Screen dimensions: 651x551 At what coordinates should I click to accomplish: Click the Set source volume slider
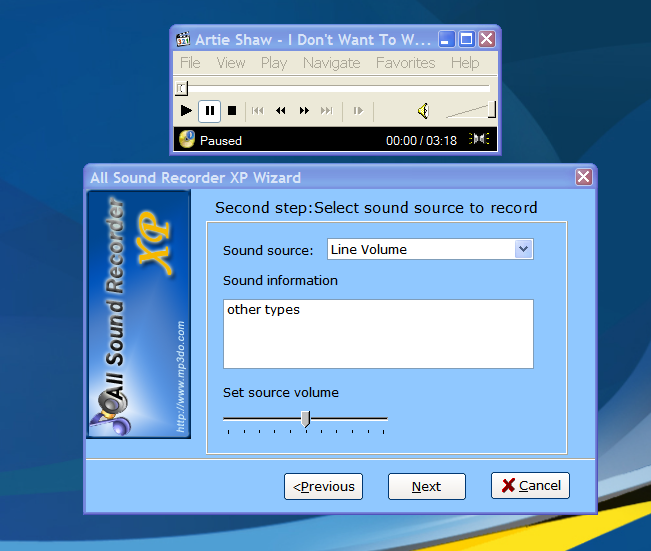(305, 419)
